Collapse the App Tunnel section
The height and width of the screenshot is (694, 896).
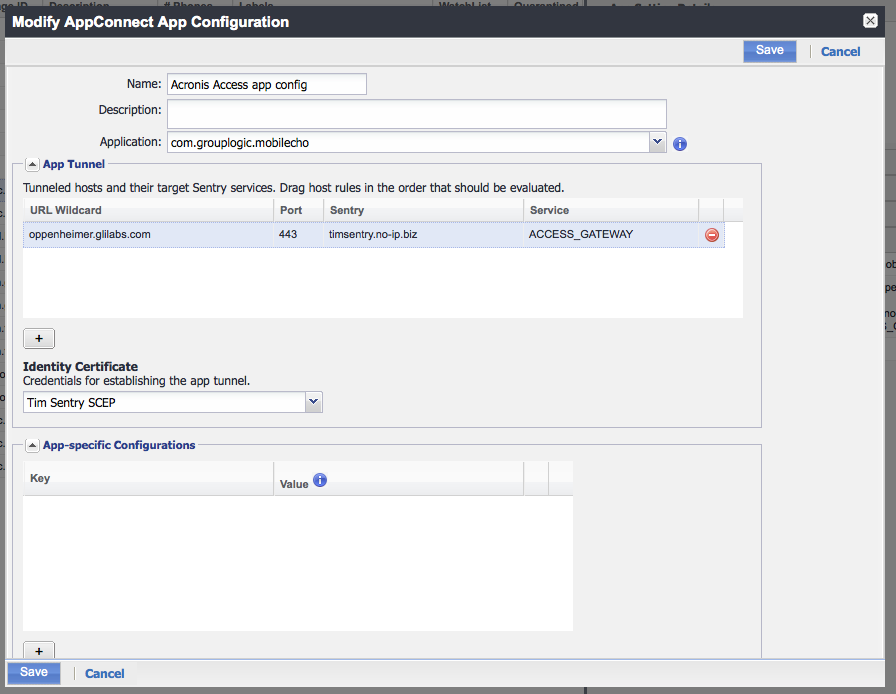[32, 164]
